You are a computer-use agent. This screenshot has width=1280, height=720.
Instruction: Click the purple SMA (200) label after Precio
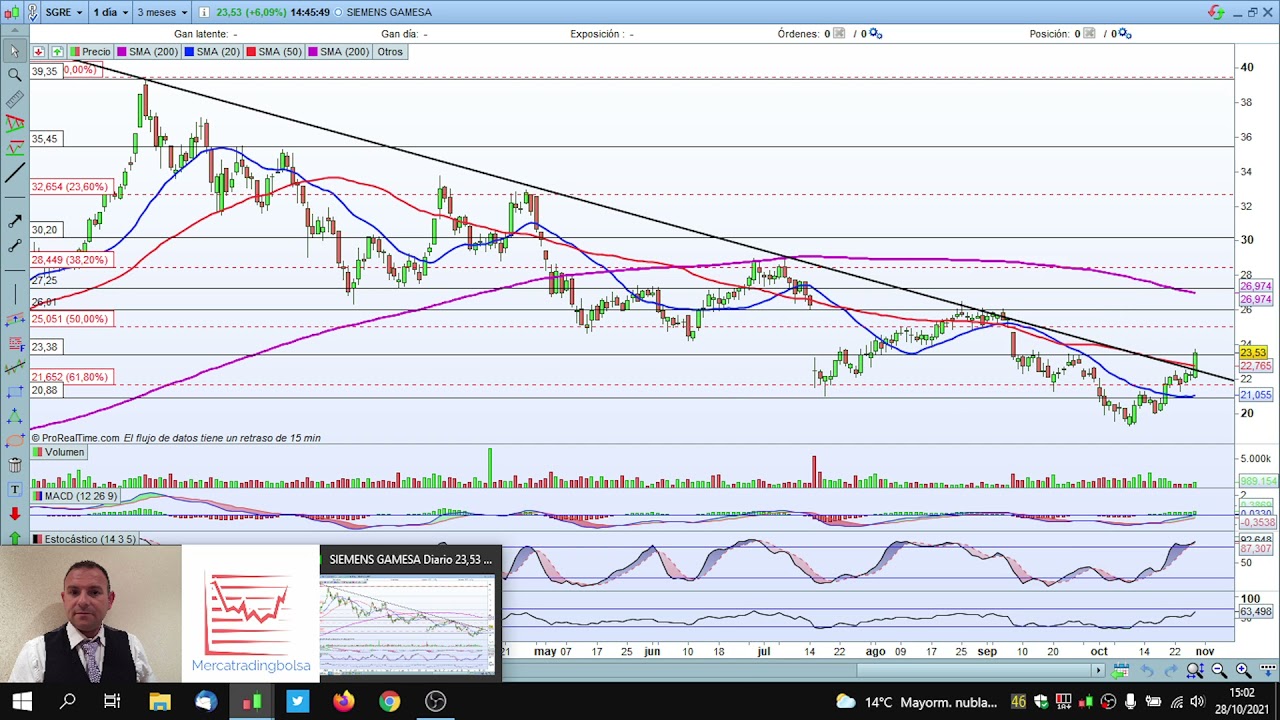coord(148,52)
